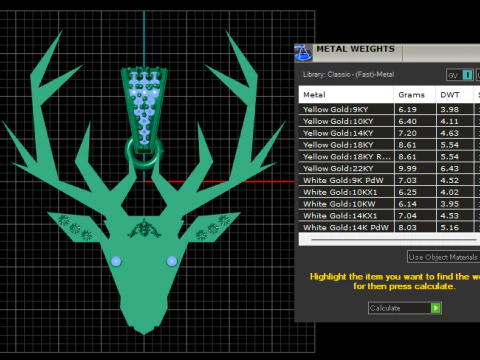Select the Yellow Gold:9KY row

coord(389,109)
